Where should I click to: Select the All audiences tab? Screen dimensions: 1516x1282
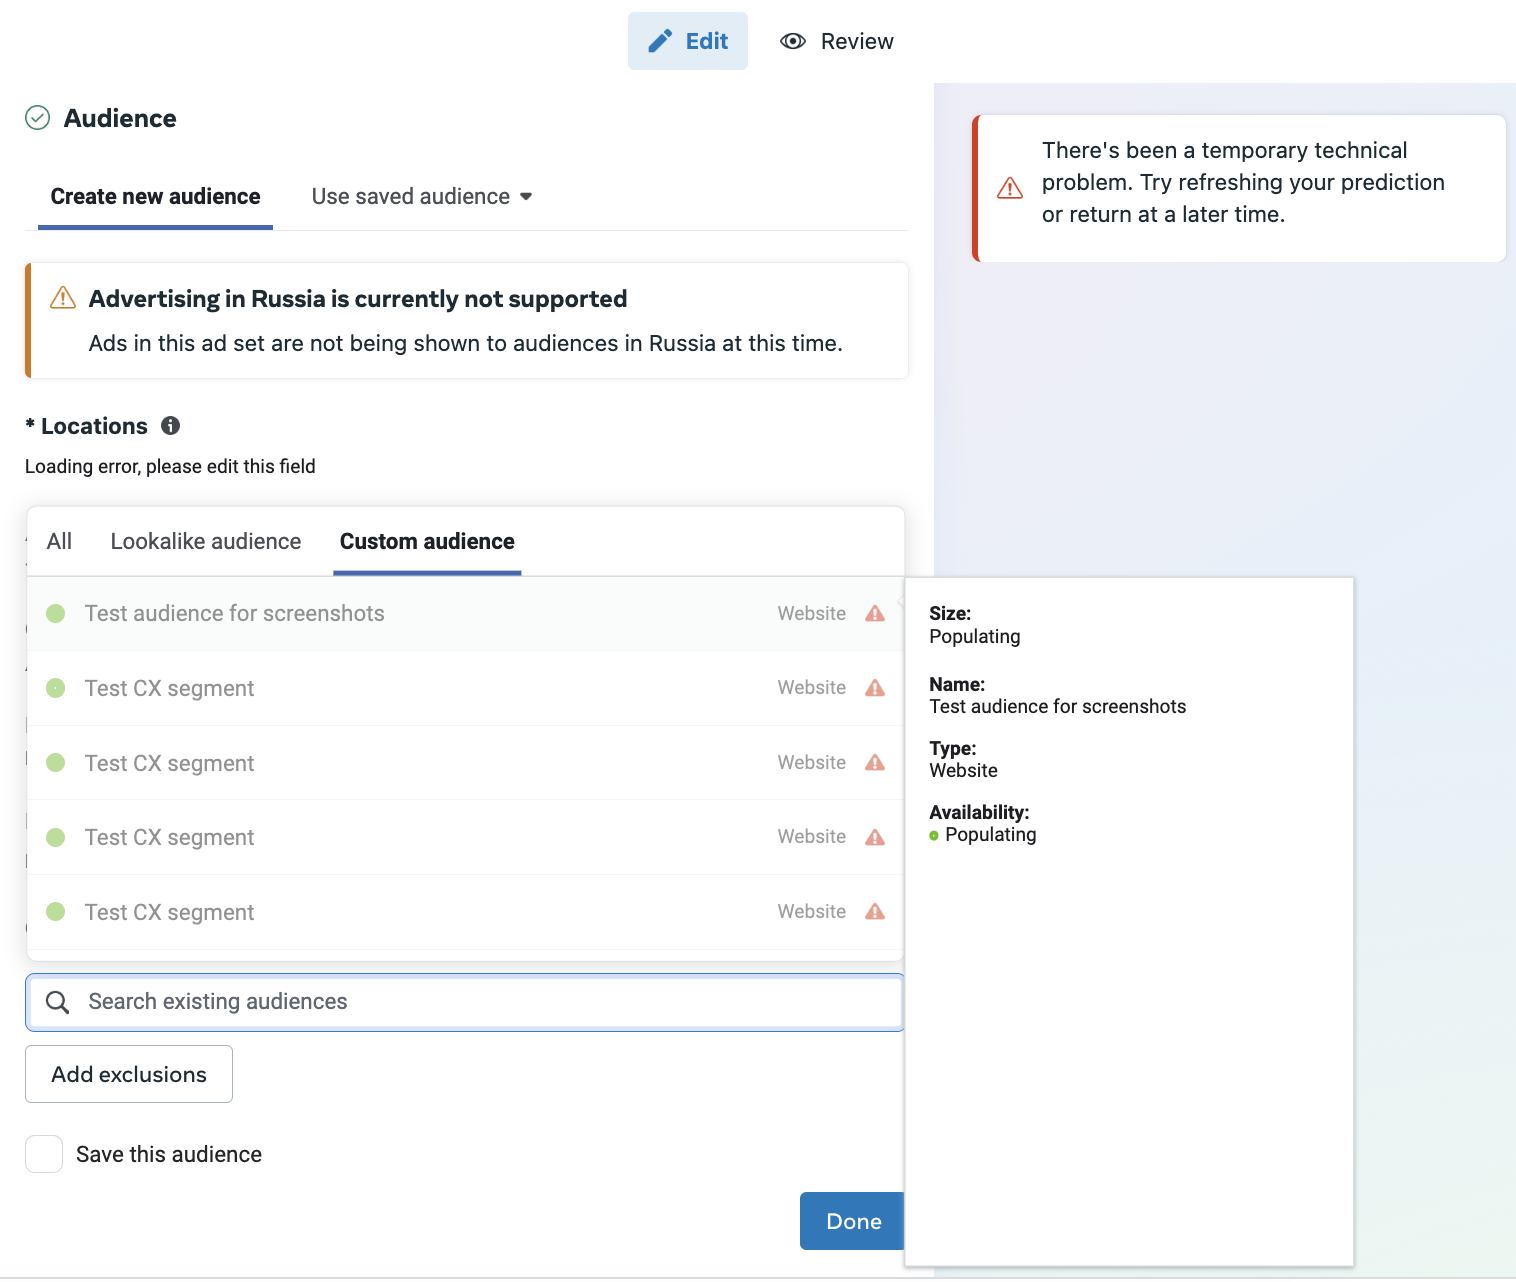coord(59,541)
